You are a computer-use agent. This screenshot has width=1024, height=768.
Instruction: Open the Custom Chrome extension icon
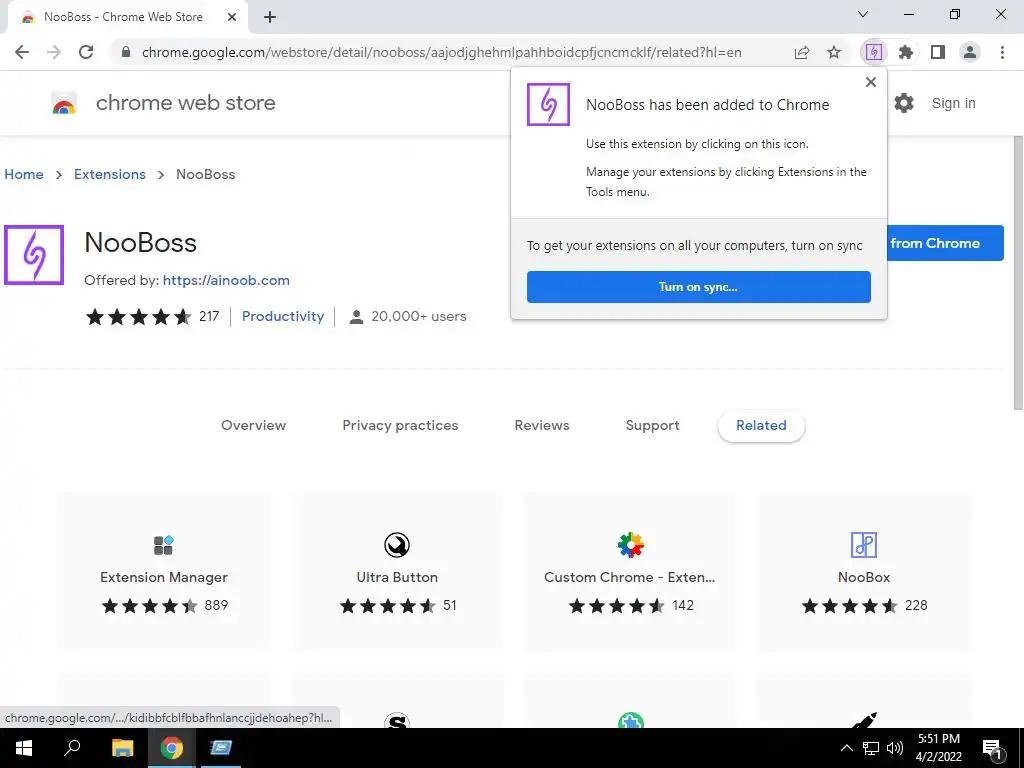(x=630, y=545)
